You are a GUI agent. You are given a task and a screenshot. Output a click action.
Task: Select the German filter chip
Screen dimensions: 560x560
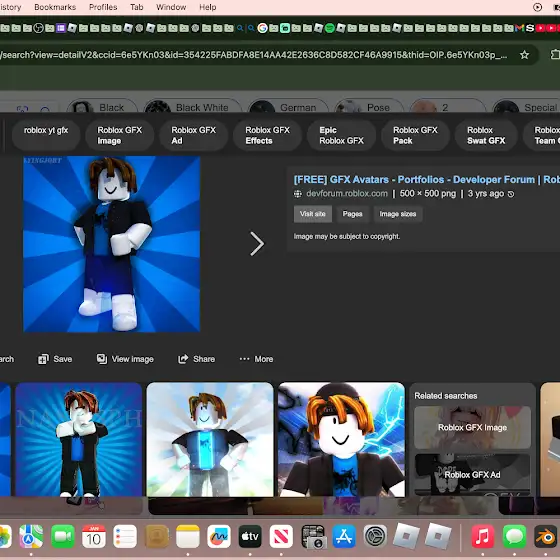tap(288, 107)
